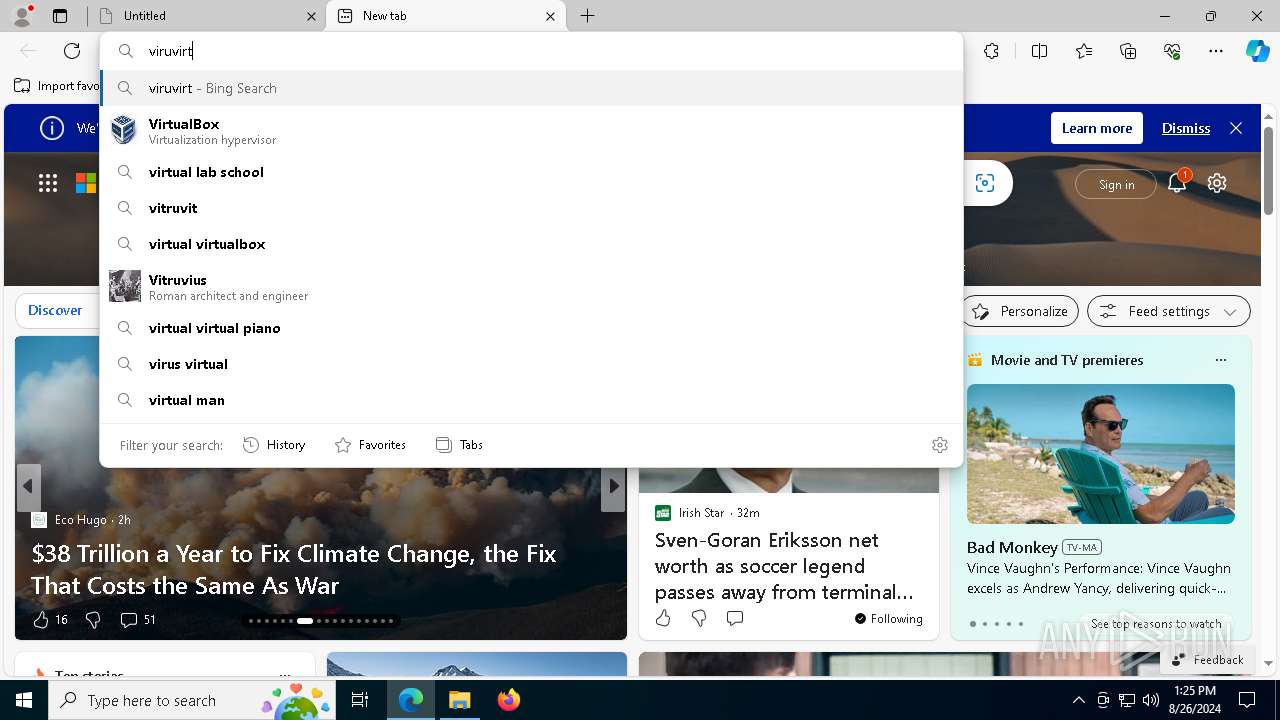Go to previous carousel story
This screenshot has height=720, width=1280.
(28, 487)
